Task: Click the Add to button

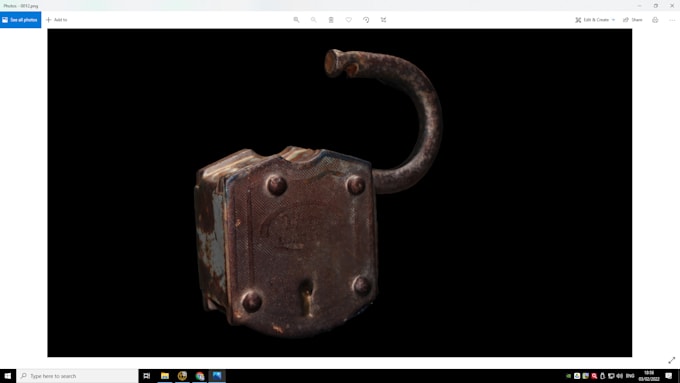Action: tap(56, 20)
